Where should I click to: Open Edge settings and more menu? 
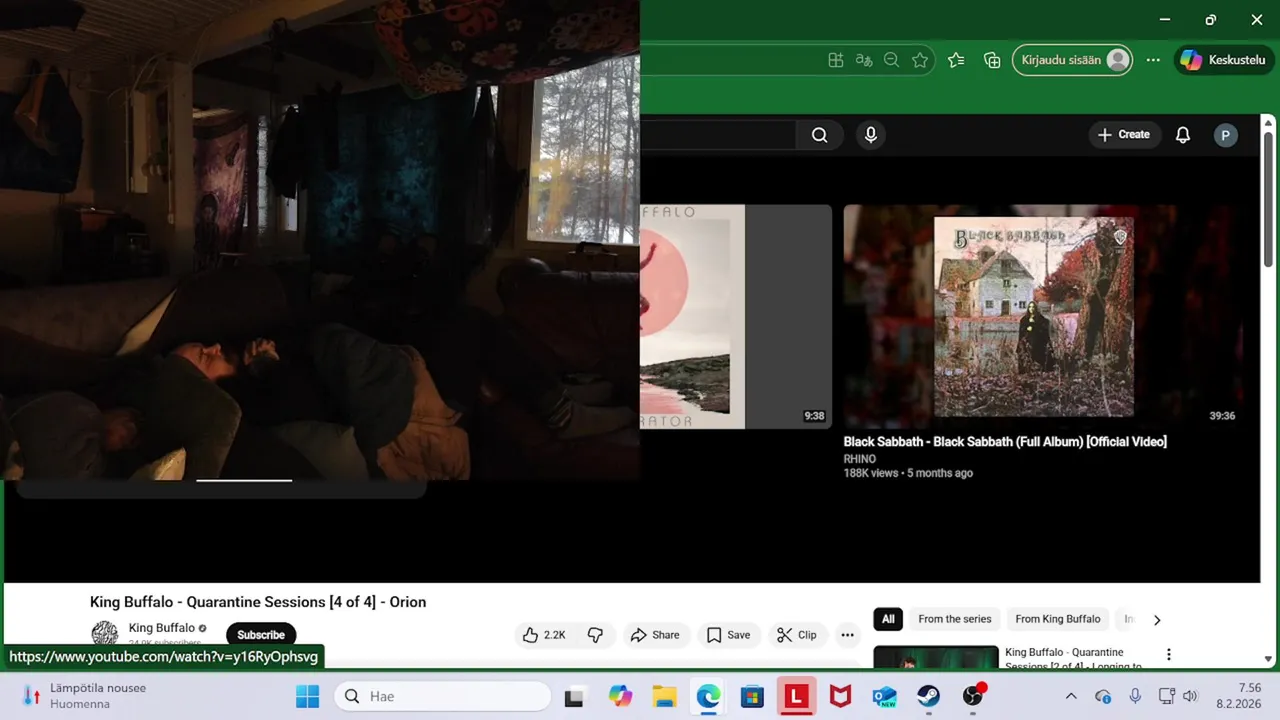click(1153, 60)
